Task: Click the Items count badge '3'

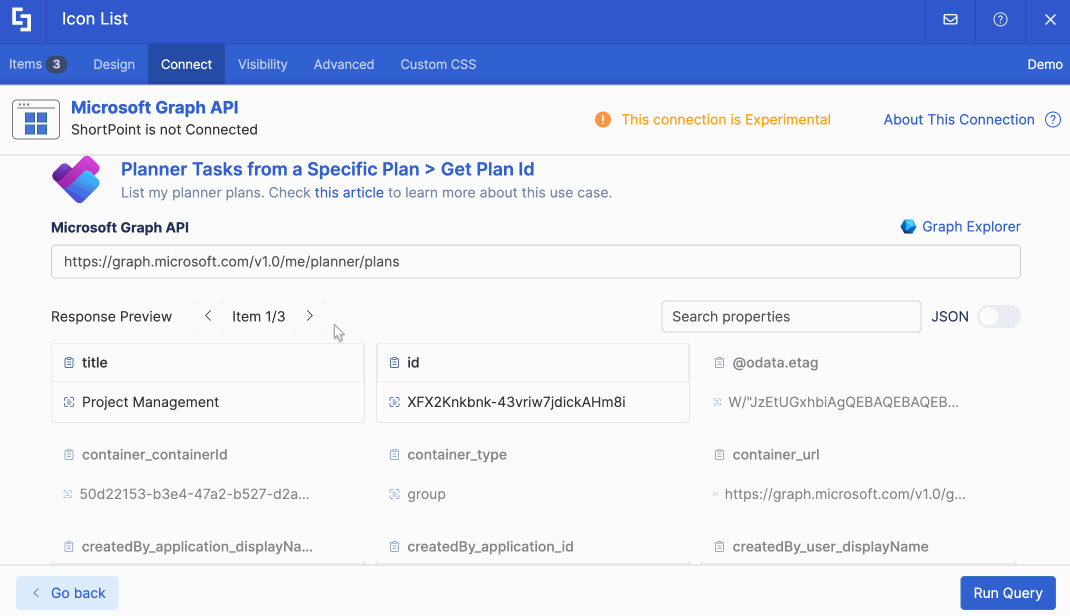Action: coord(57,64)
